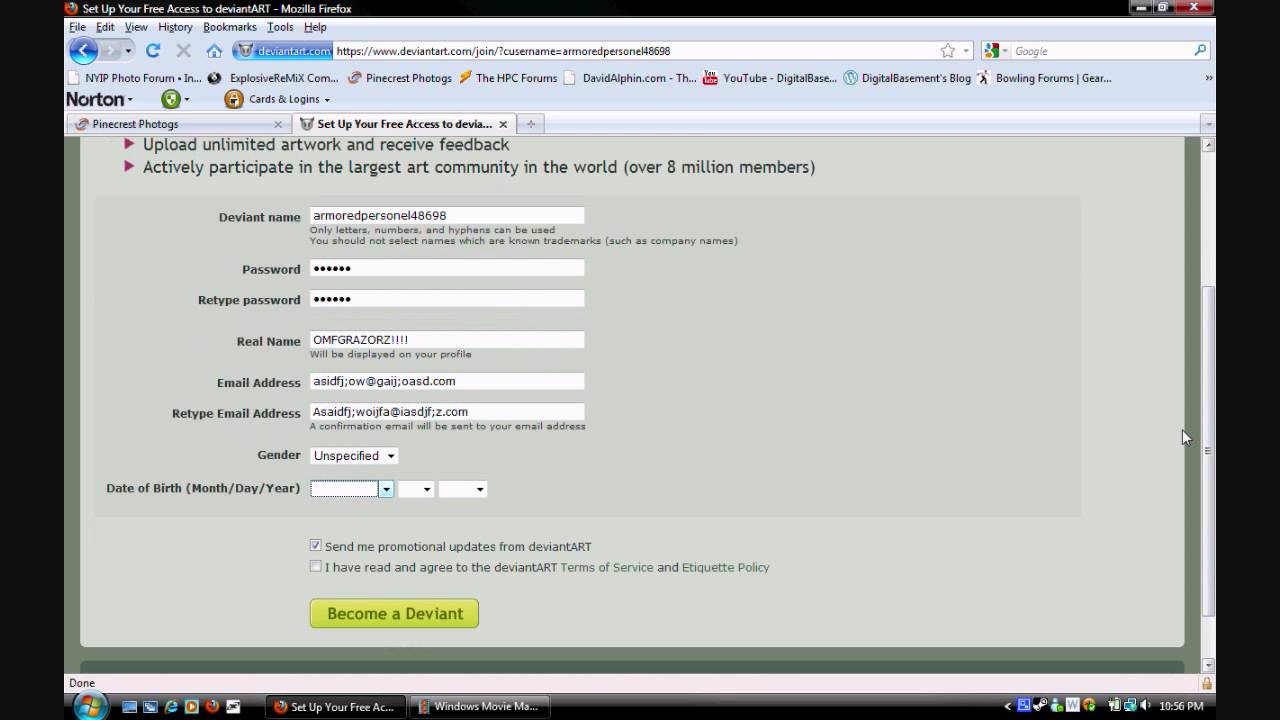Open the Etiquette Policy link
The image size is (1280, 720).
coord(725,567)
